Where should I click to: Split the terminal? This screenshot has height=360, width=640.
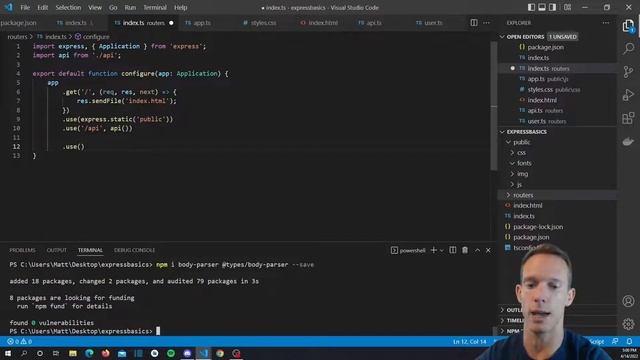click(x=453, y=250)
